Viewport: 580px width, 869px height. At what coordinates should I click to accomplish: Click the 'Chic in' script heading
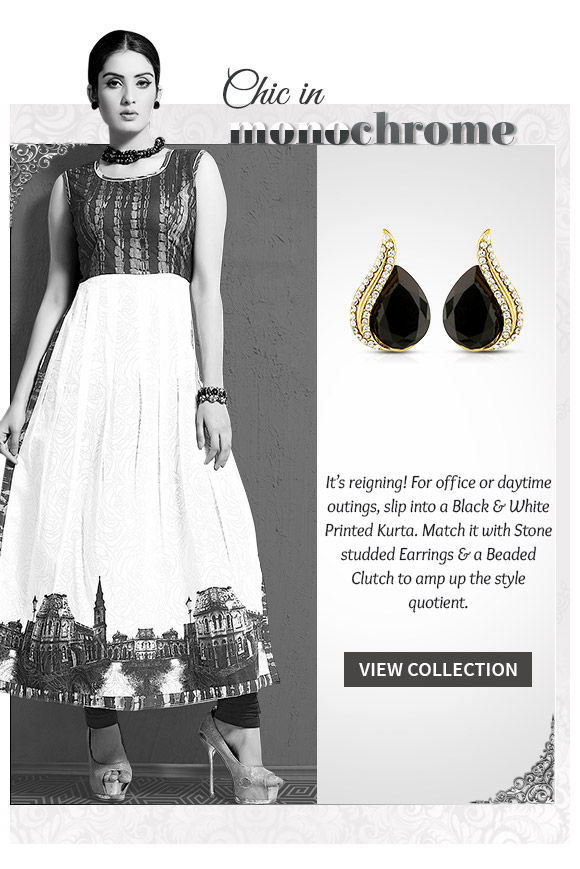[x=273, y=90]
